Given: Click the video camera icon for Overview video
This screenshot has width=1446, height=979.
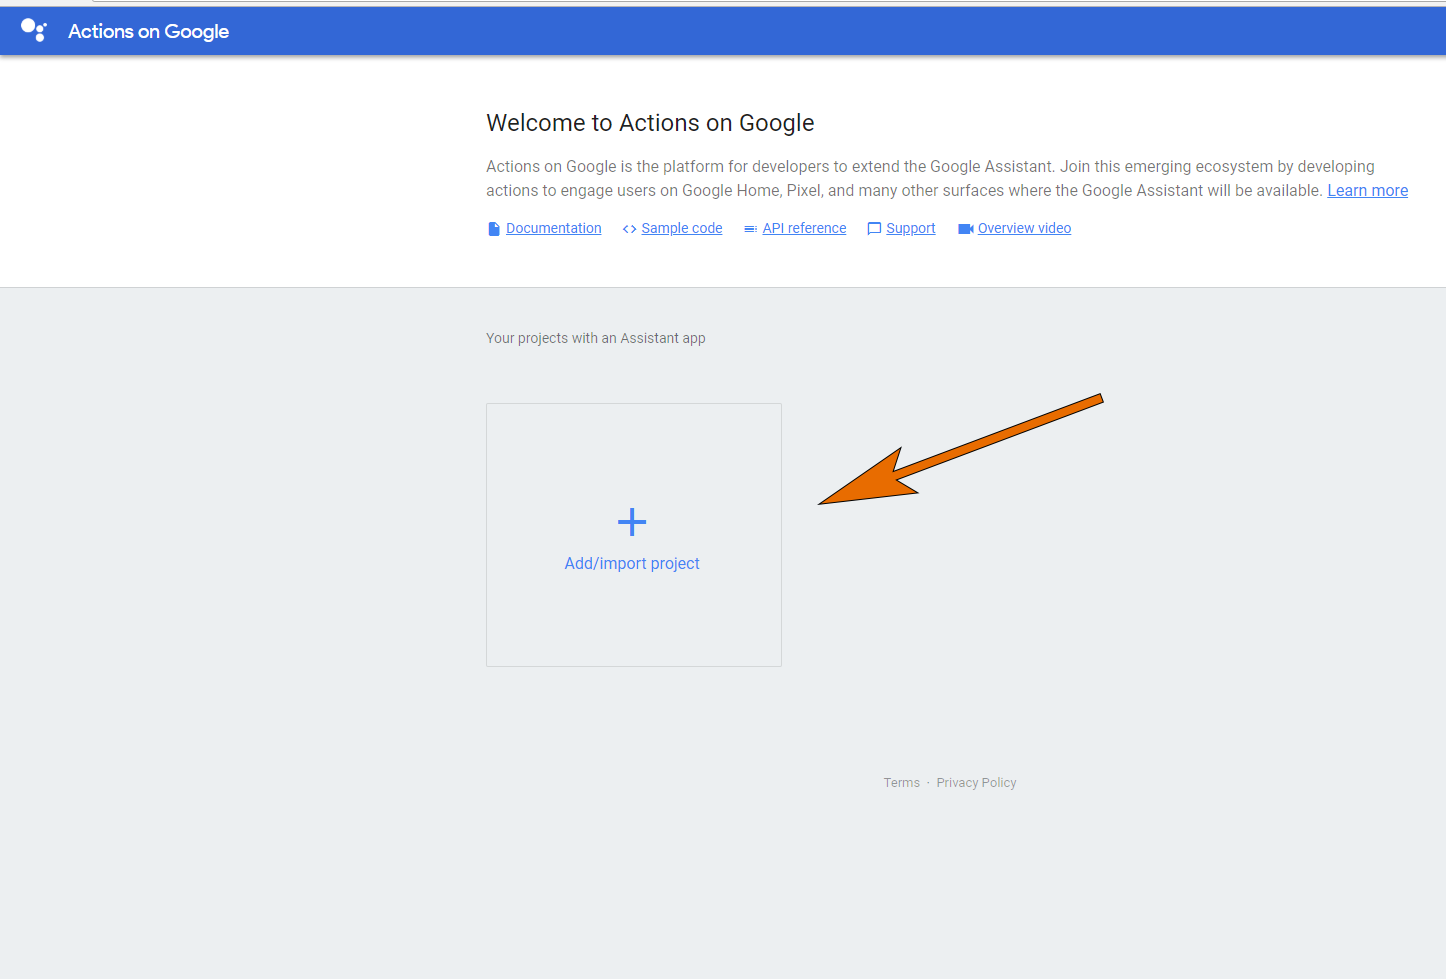Looking at the screenshot, I should point(966,228).
